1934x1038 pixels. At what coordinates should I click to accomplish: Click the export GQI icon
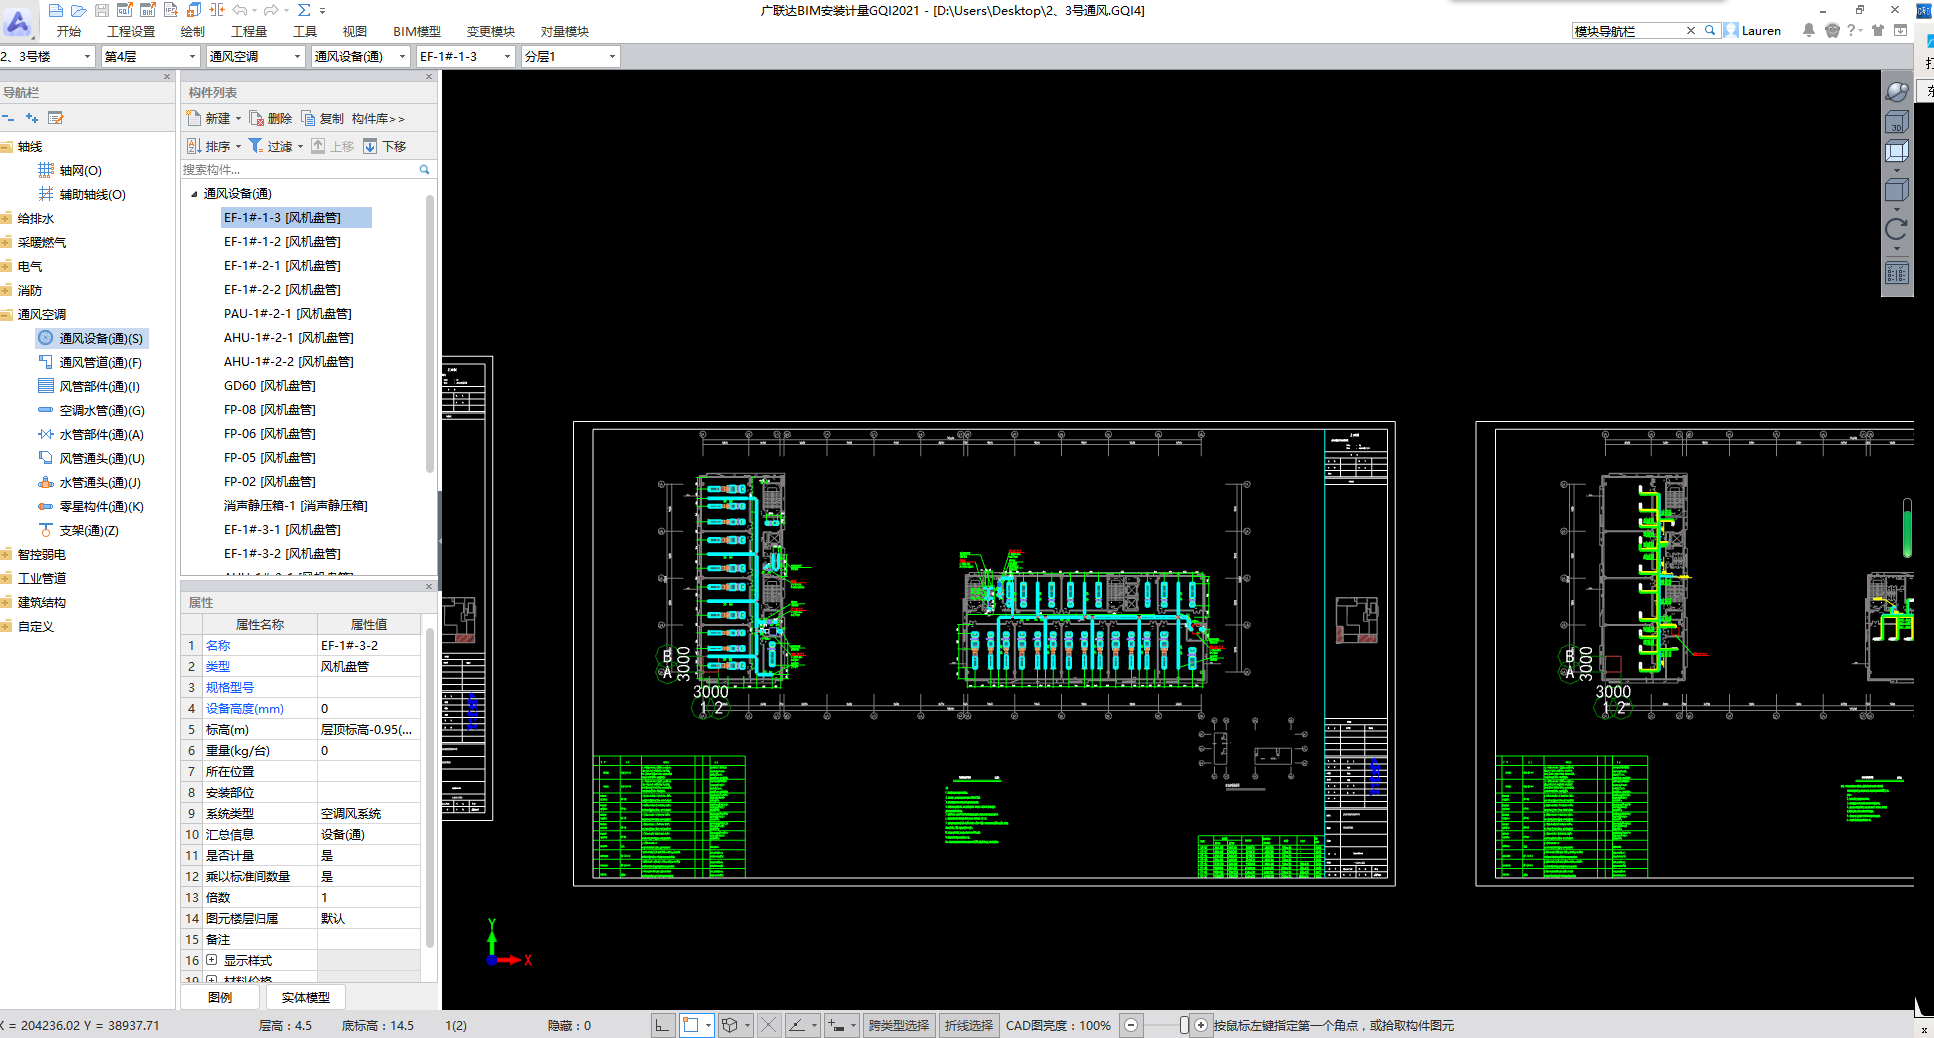pos(125,10)
